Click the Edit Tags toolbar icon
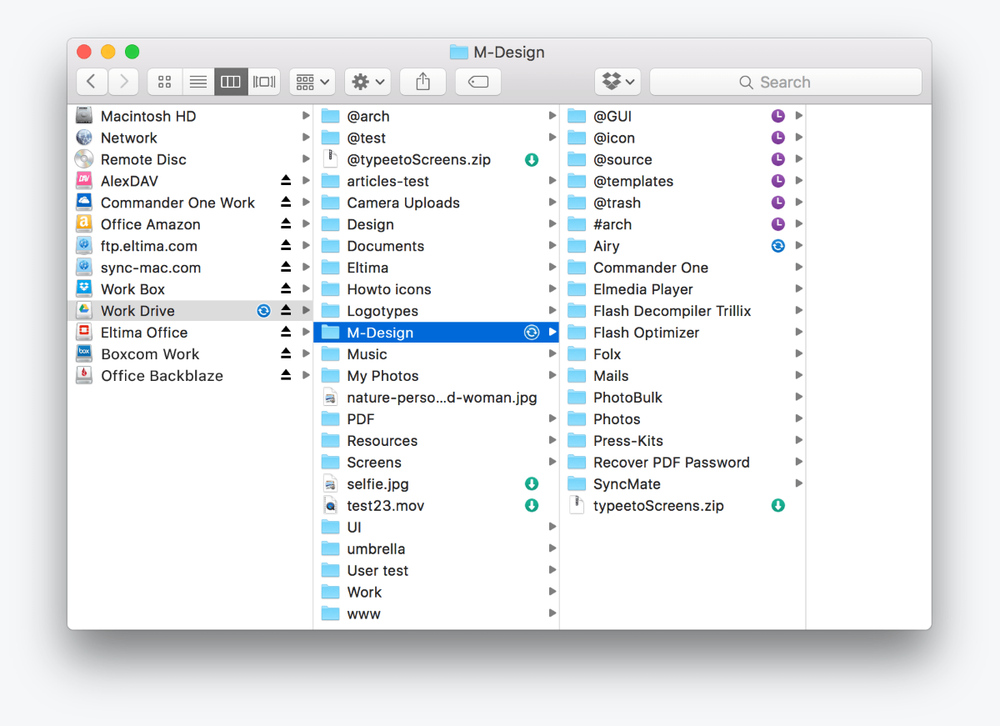The image size is (1000, 726). pos(478,82)
